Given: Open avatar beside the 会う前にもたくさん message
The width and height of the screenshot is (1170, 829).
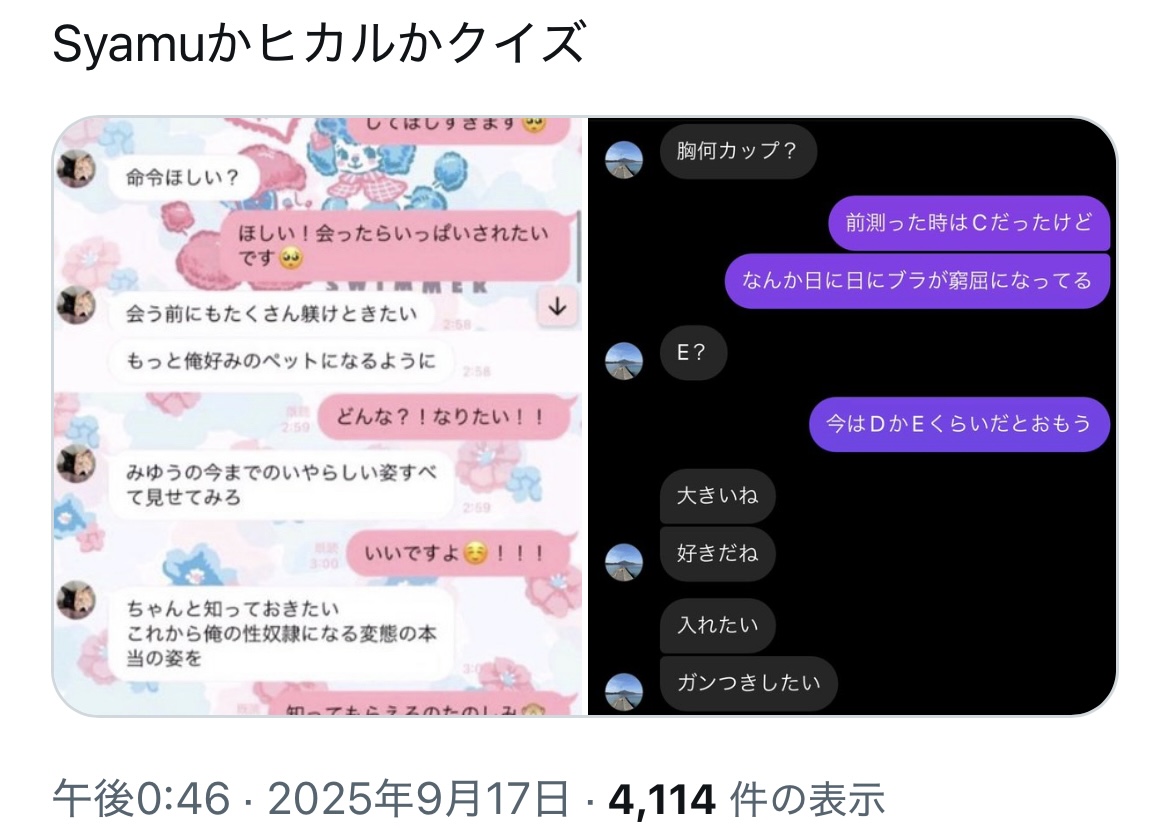Looking at the screenshot, I should [76, 304].
